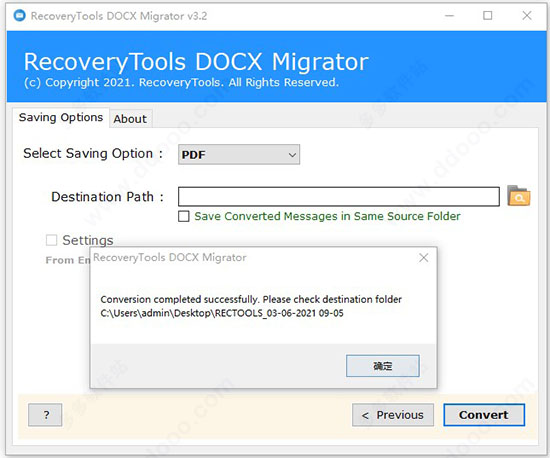Close the main DOCX Migrator window

pyautogui.click(x=526, y=16)
